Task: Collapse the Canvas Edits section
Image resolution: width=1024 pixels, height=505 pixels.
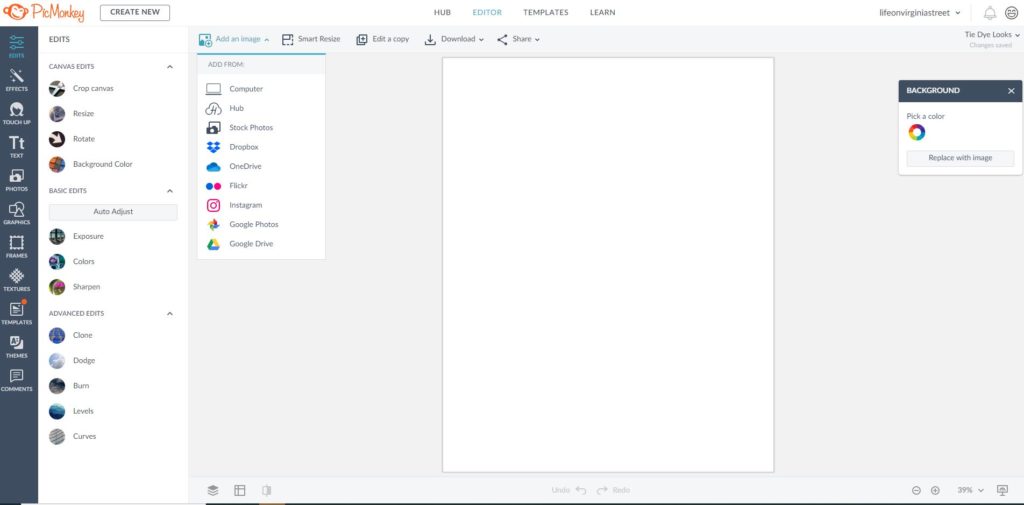Action: click(x=170, y=67)
